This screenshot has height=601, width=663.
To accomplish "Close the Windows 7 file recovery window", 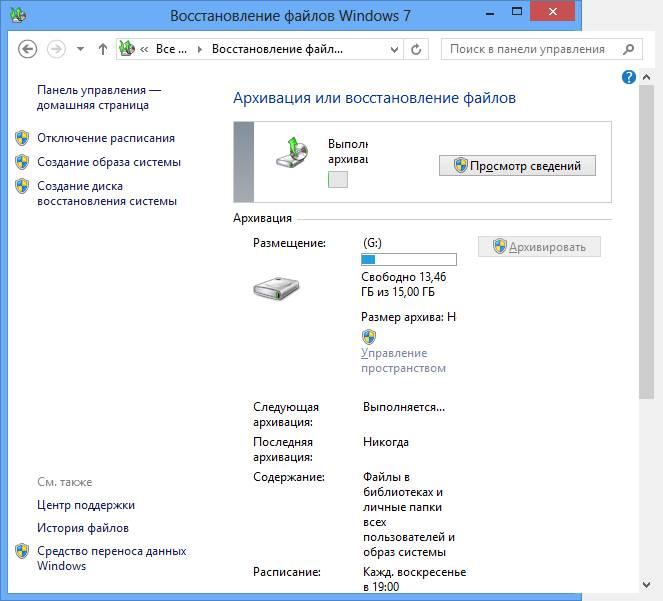I will click(x=552, y=11).
